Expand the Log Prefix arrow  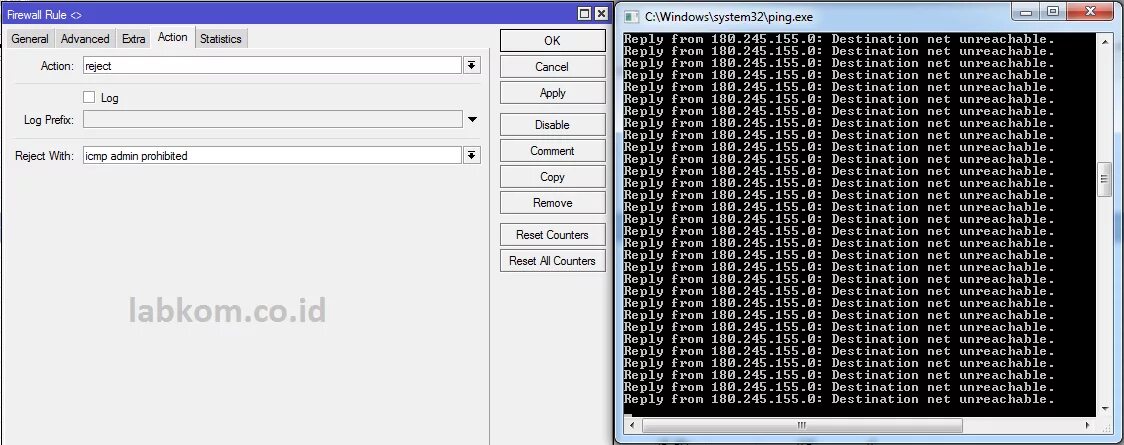point(472,120)
